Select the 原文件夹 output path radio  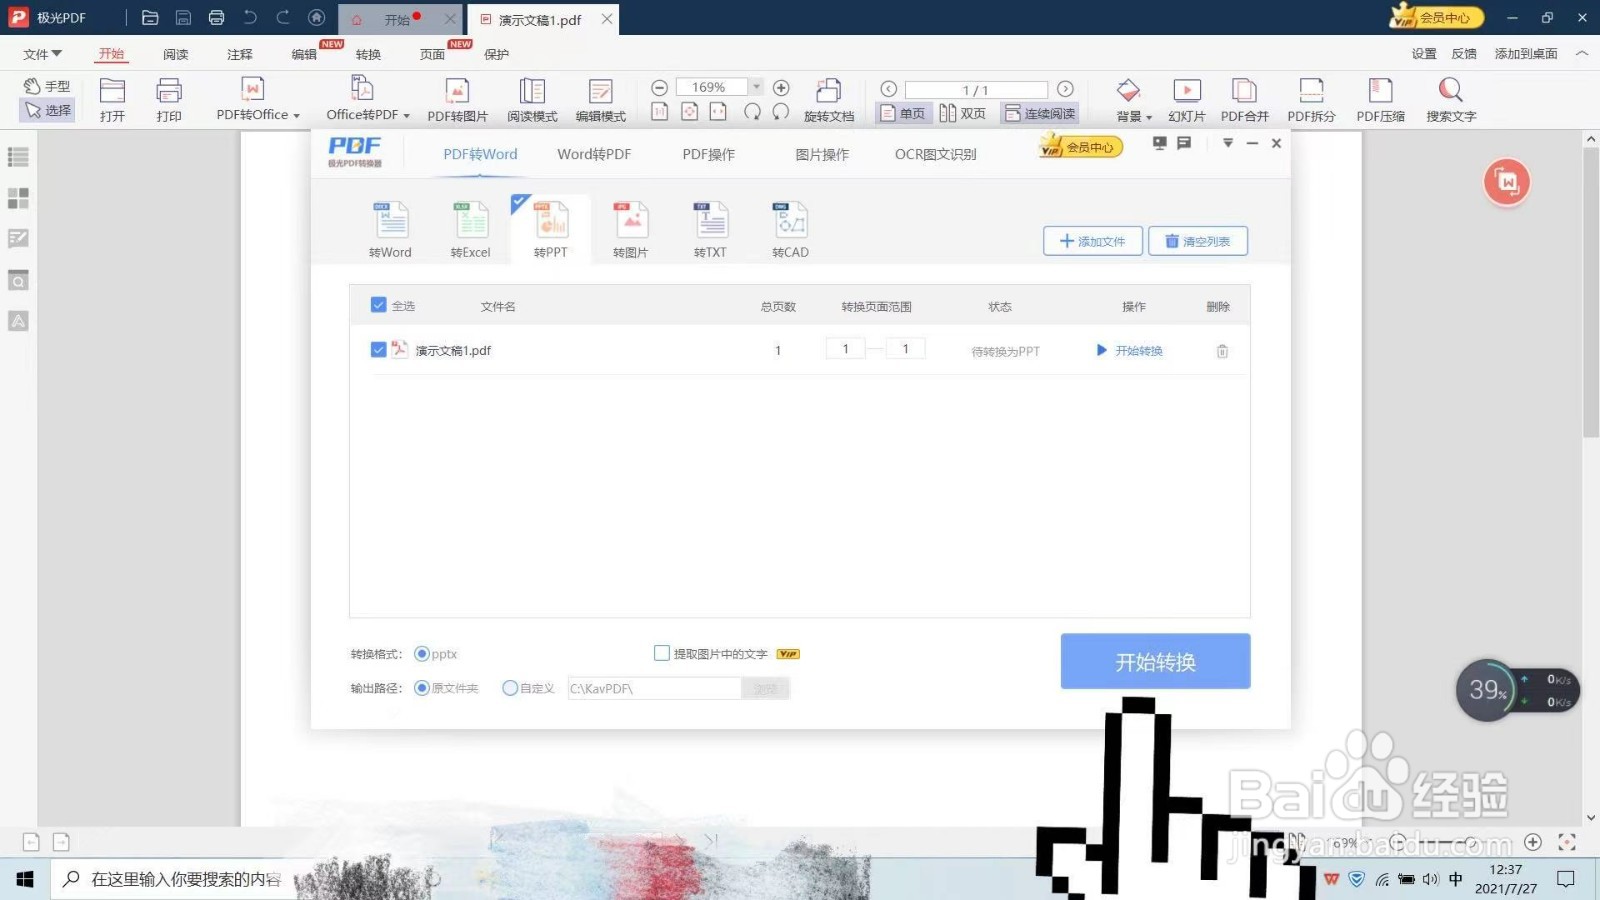[422, 688]
